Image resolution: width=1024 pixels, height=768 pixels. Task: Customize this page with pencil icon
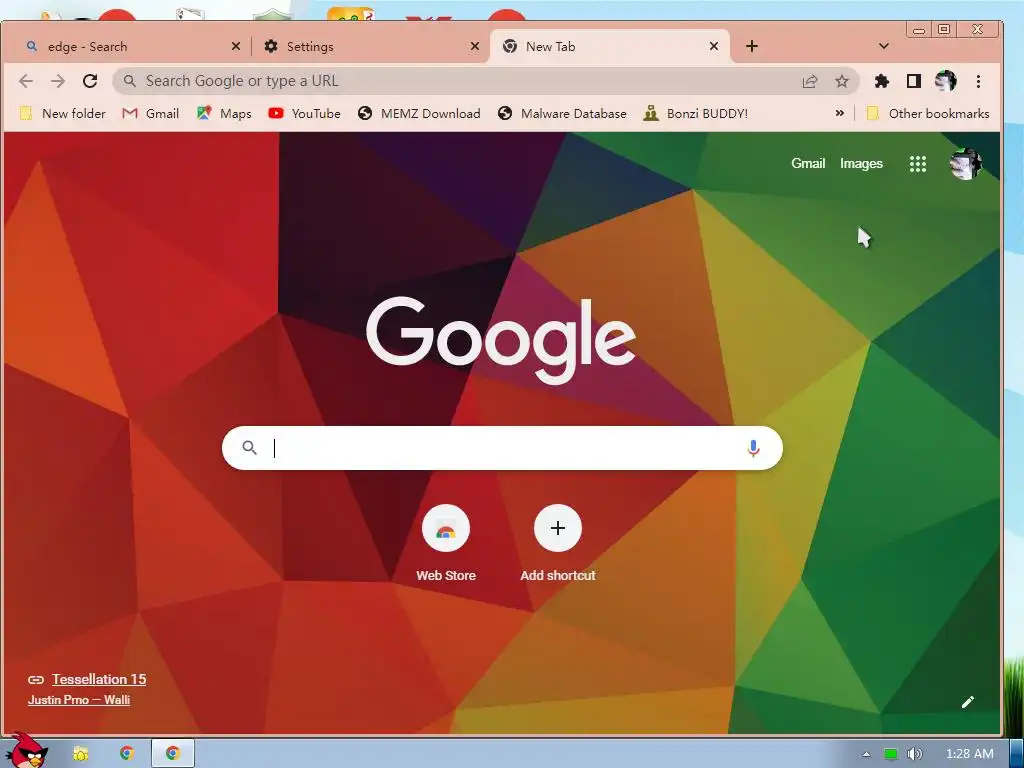pos(967,702)
